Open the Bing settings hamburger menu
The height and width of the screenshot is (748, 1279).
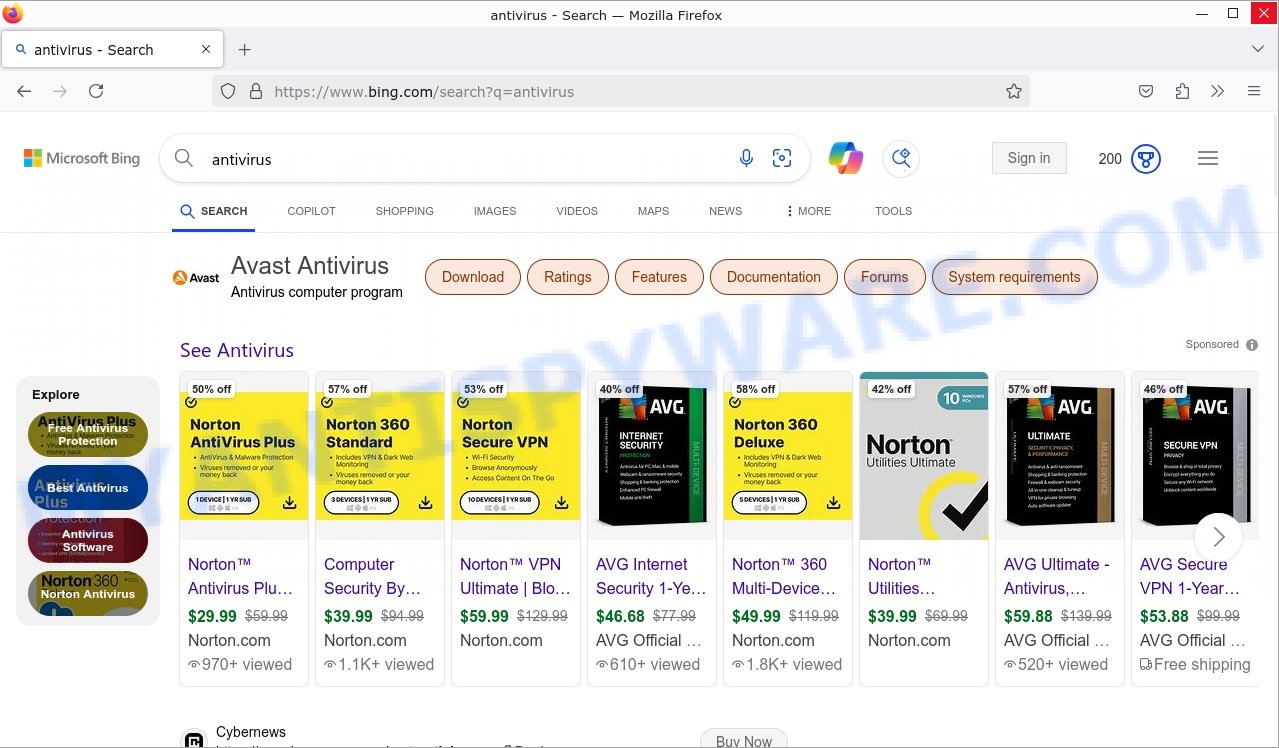1208,158
